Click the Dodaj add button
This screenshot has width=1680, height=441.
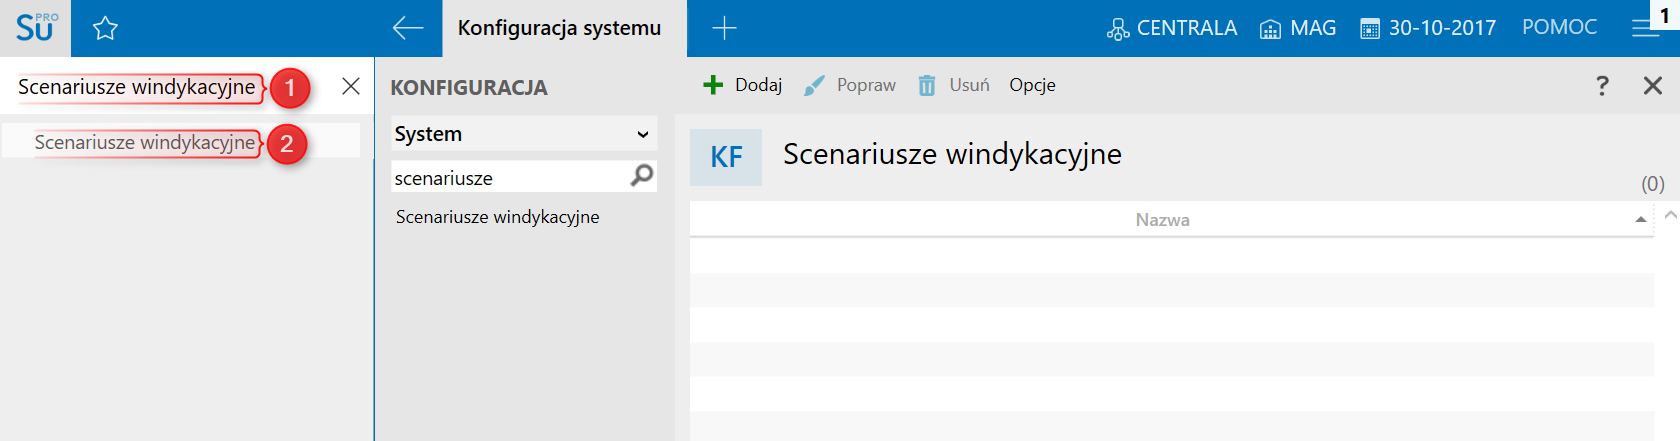[x=743, y=85]
